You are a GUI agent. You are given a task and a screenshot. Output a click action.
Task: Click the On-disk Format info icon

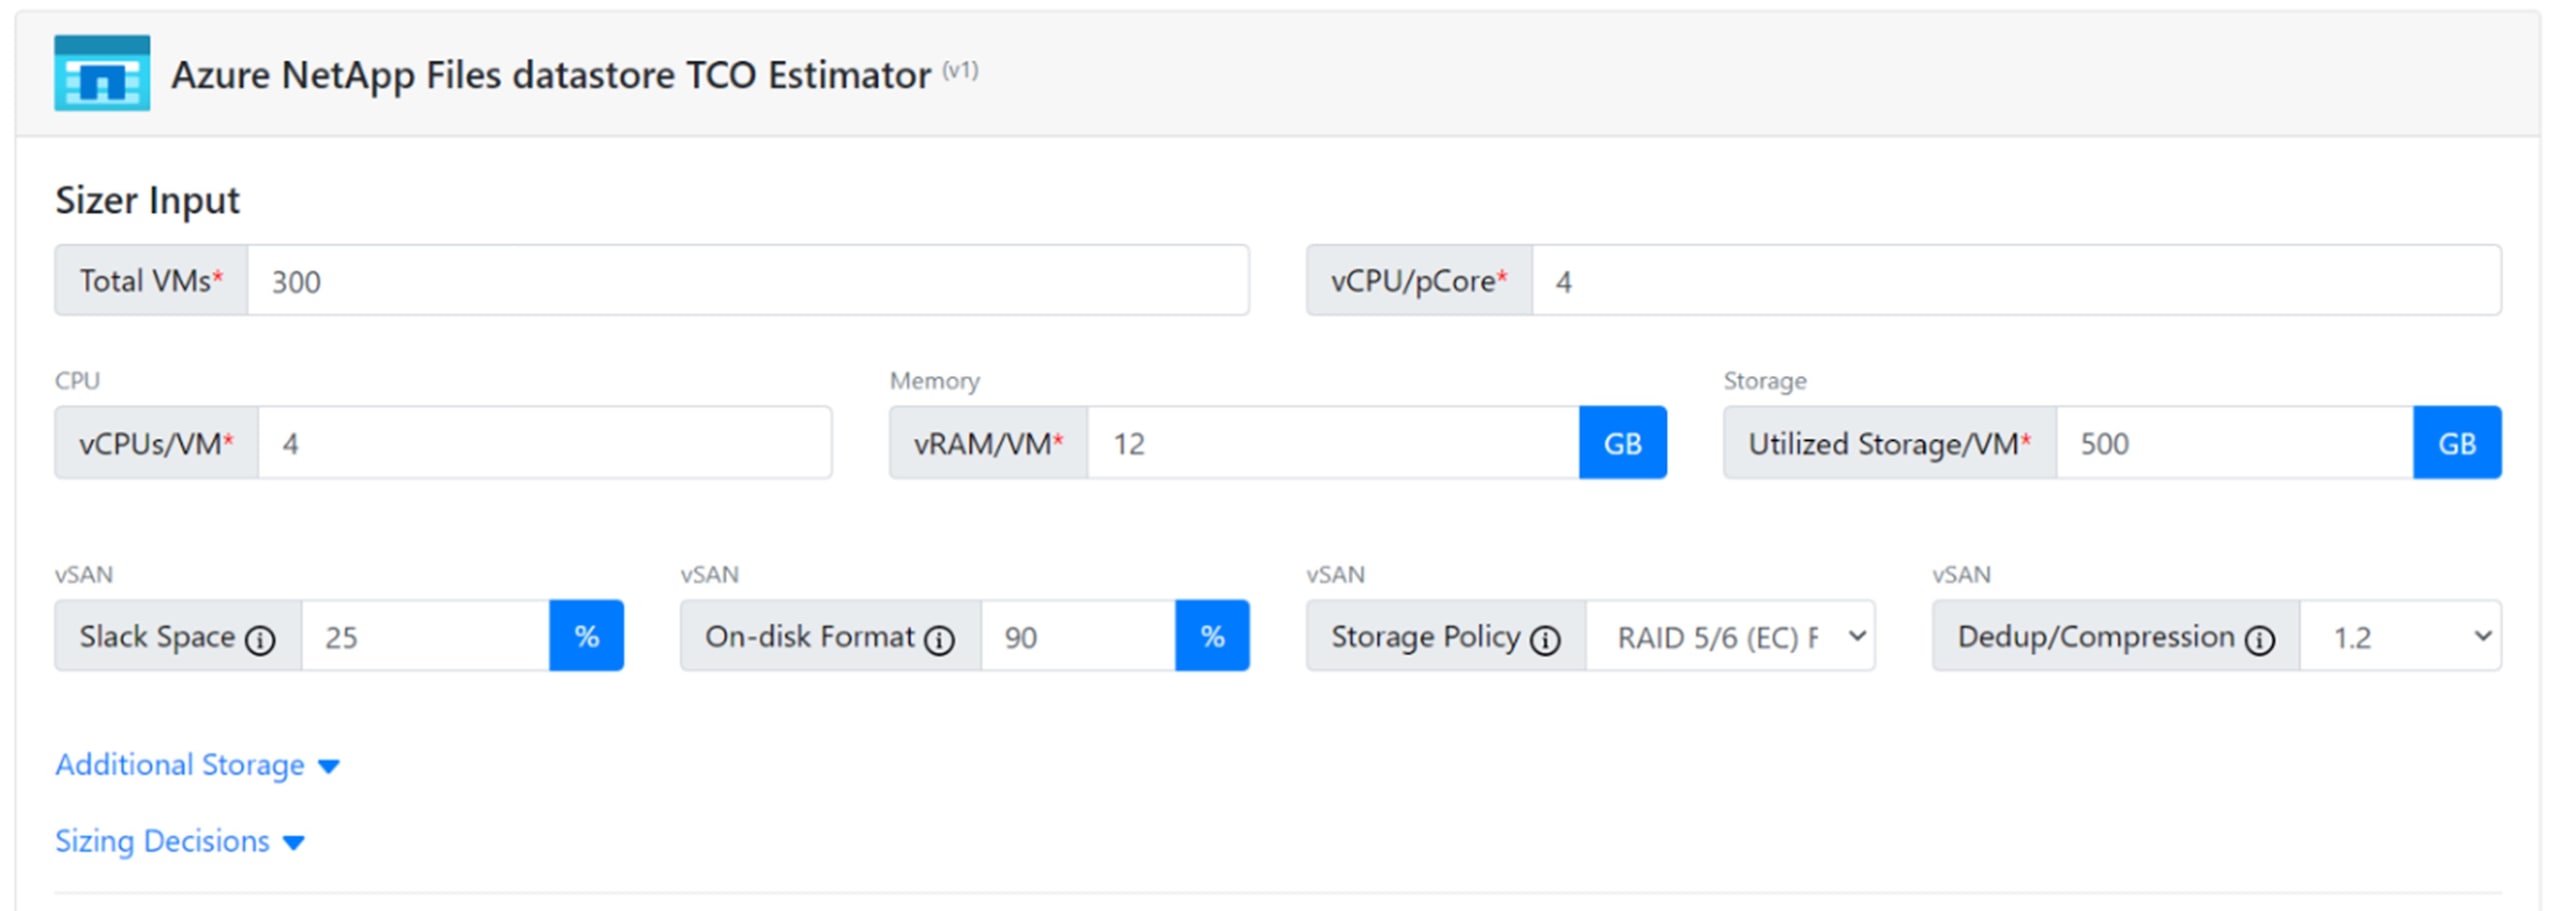[x=938, y=637]
